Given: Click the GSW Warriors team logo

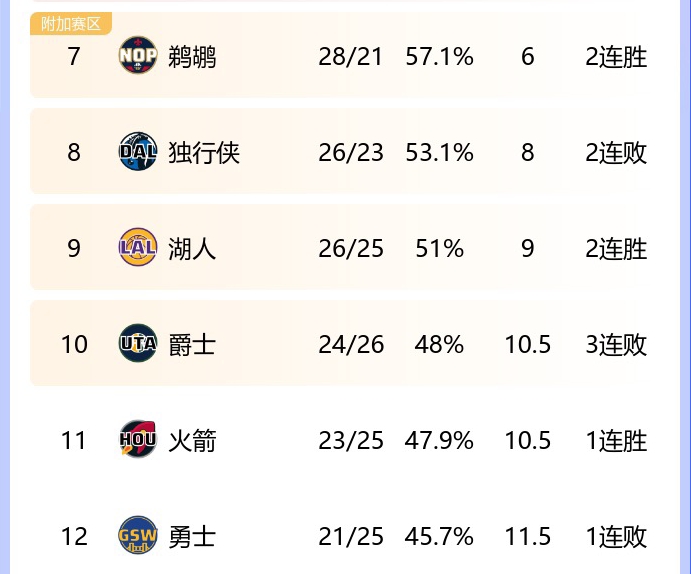Looking at the screenshot, I should click(138, 535).
